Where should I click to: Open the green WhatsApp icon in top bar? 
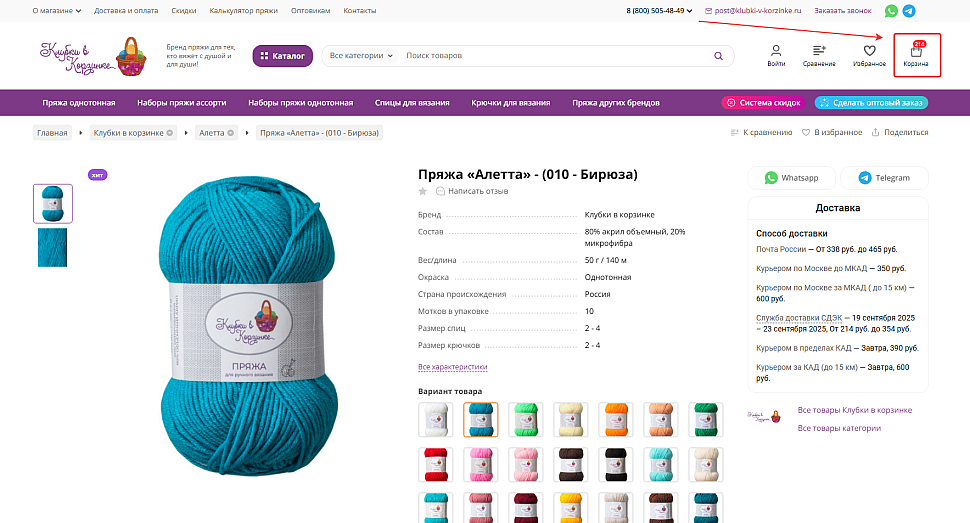click(x=891, y=11)
